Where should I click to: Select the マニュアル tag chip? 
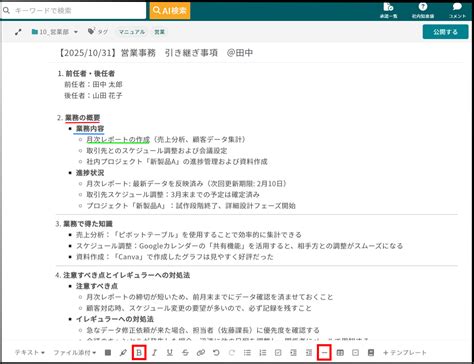[x=132, y=32]
